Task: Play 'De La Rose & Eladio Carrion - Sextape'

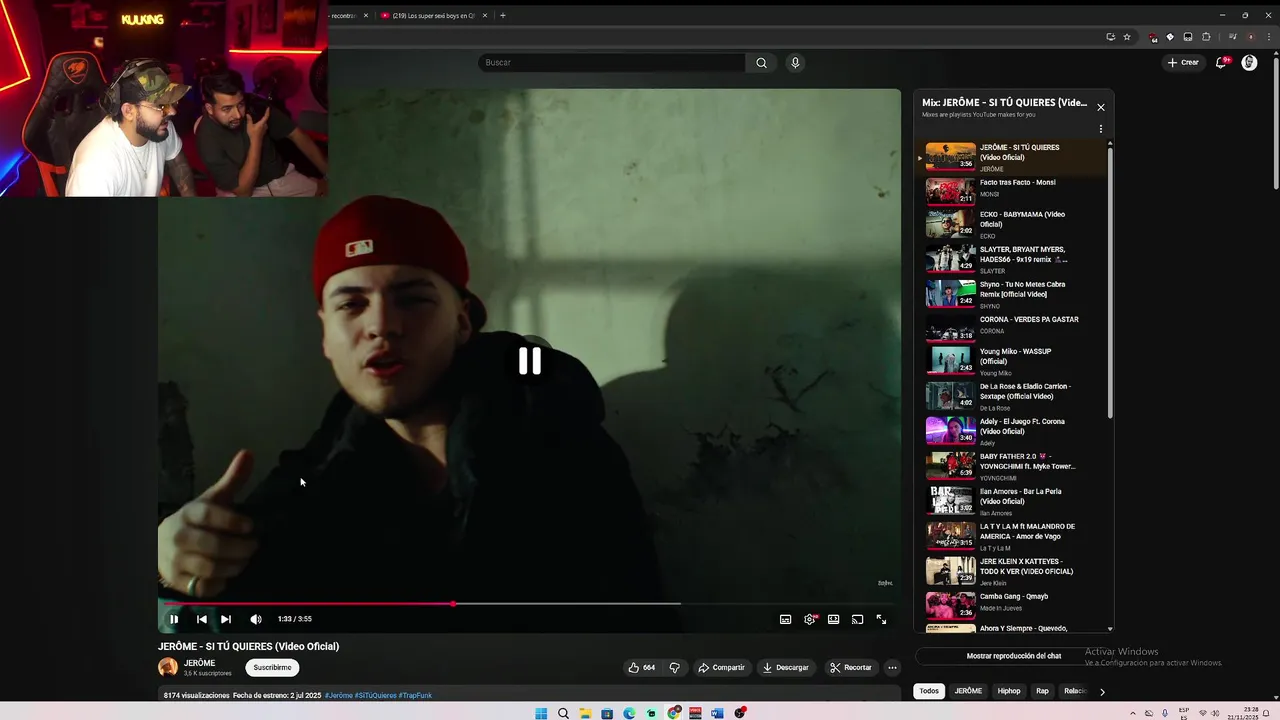Action: (1012, 396)
